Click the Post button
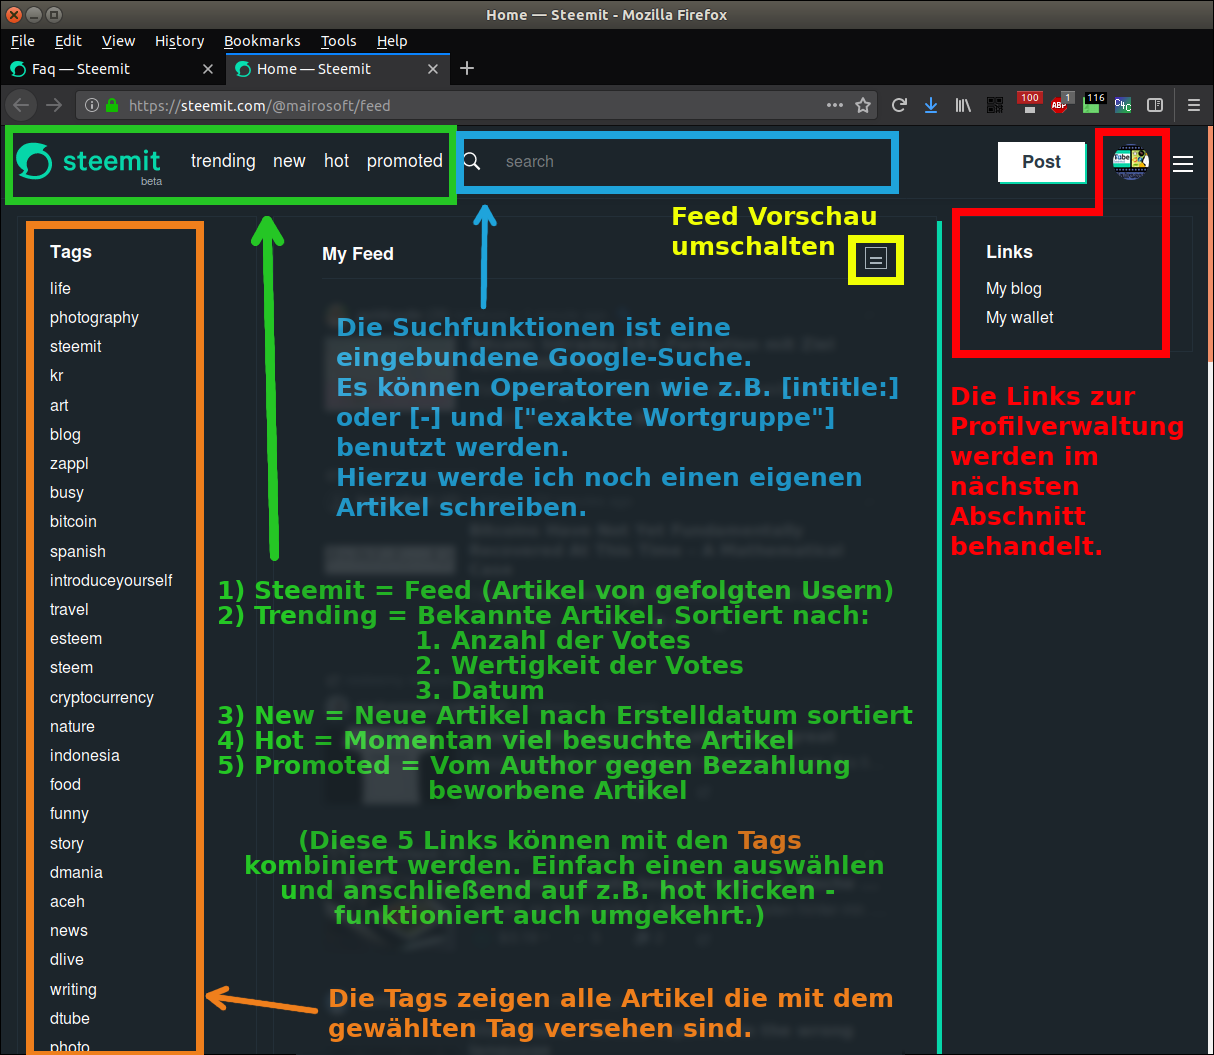This screenshot has height=1055, width=1214. tap(1041, 162)
